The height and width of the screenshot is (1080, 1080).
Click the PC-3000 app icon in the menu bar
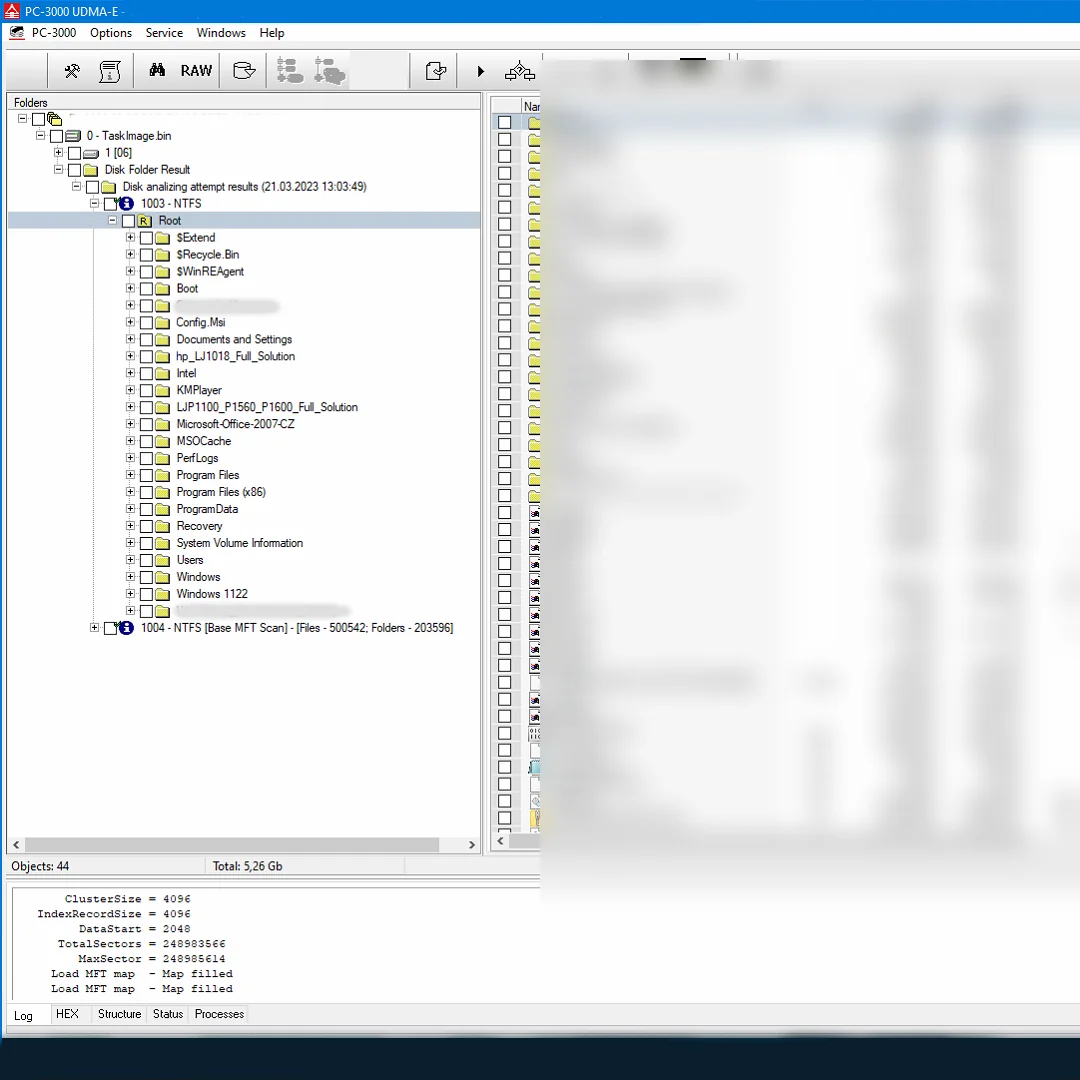[17, 32]
